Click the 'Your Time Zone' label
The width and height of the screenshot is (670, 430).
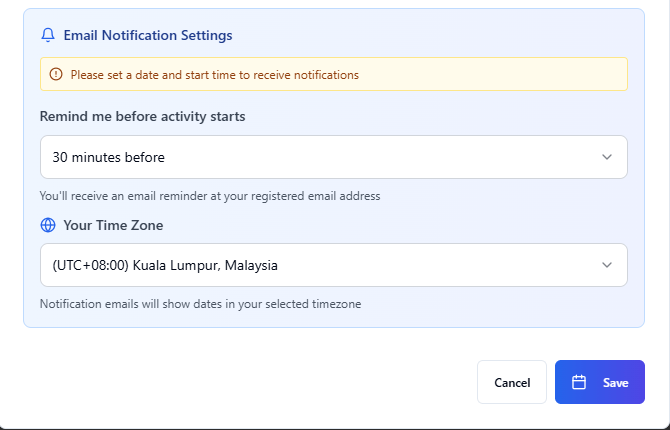(113, 225)
